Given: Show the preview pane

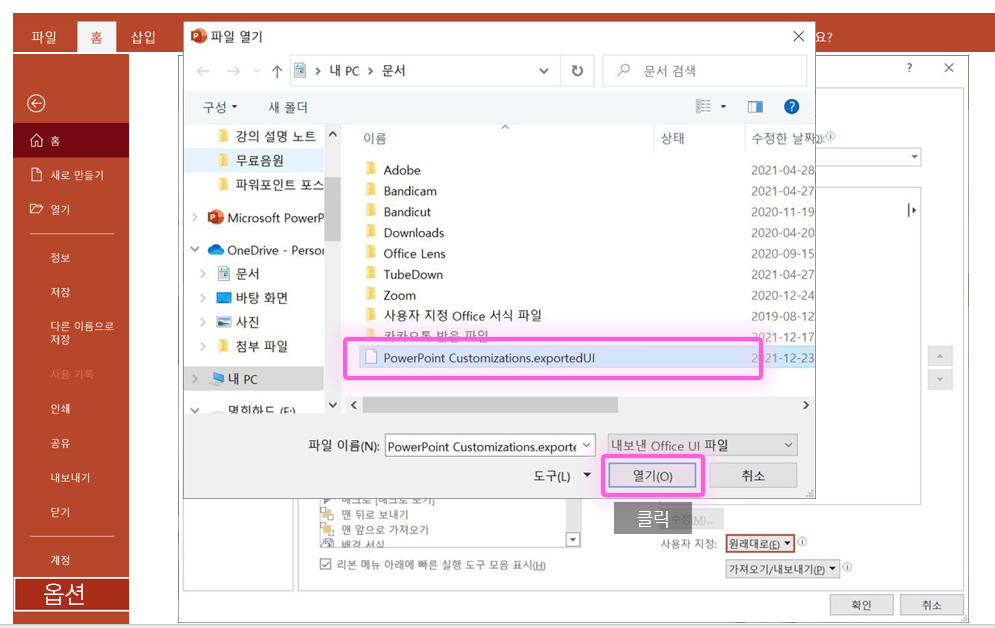Looking at the screenshot, I should click(x=755, y=106).
